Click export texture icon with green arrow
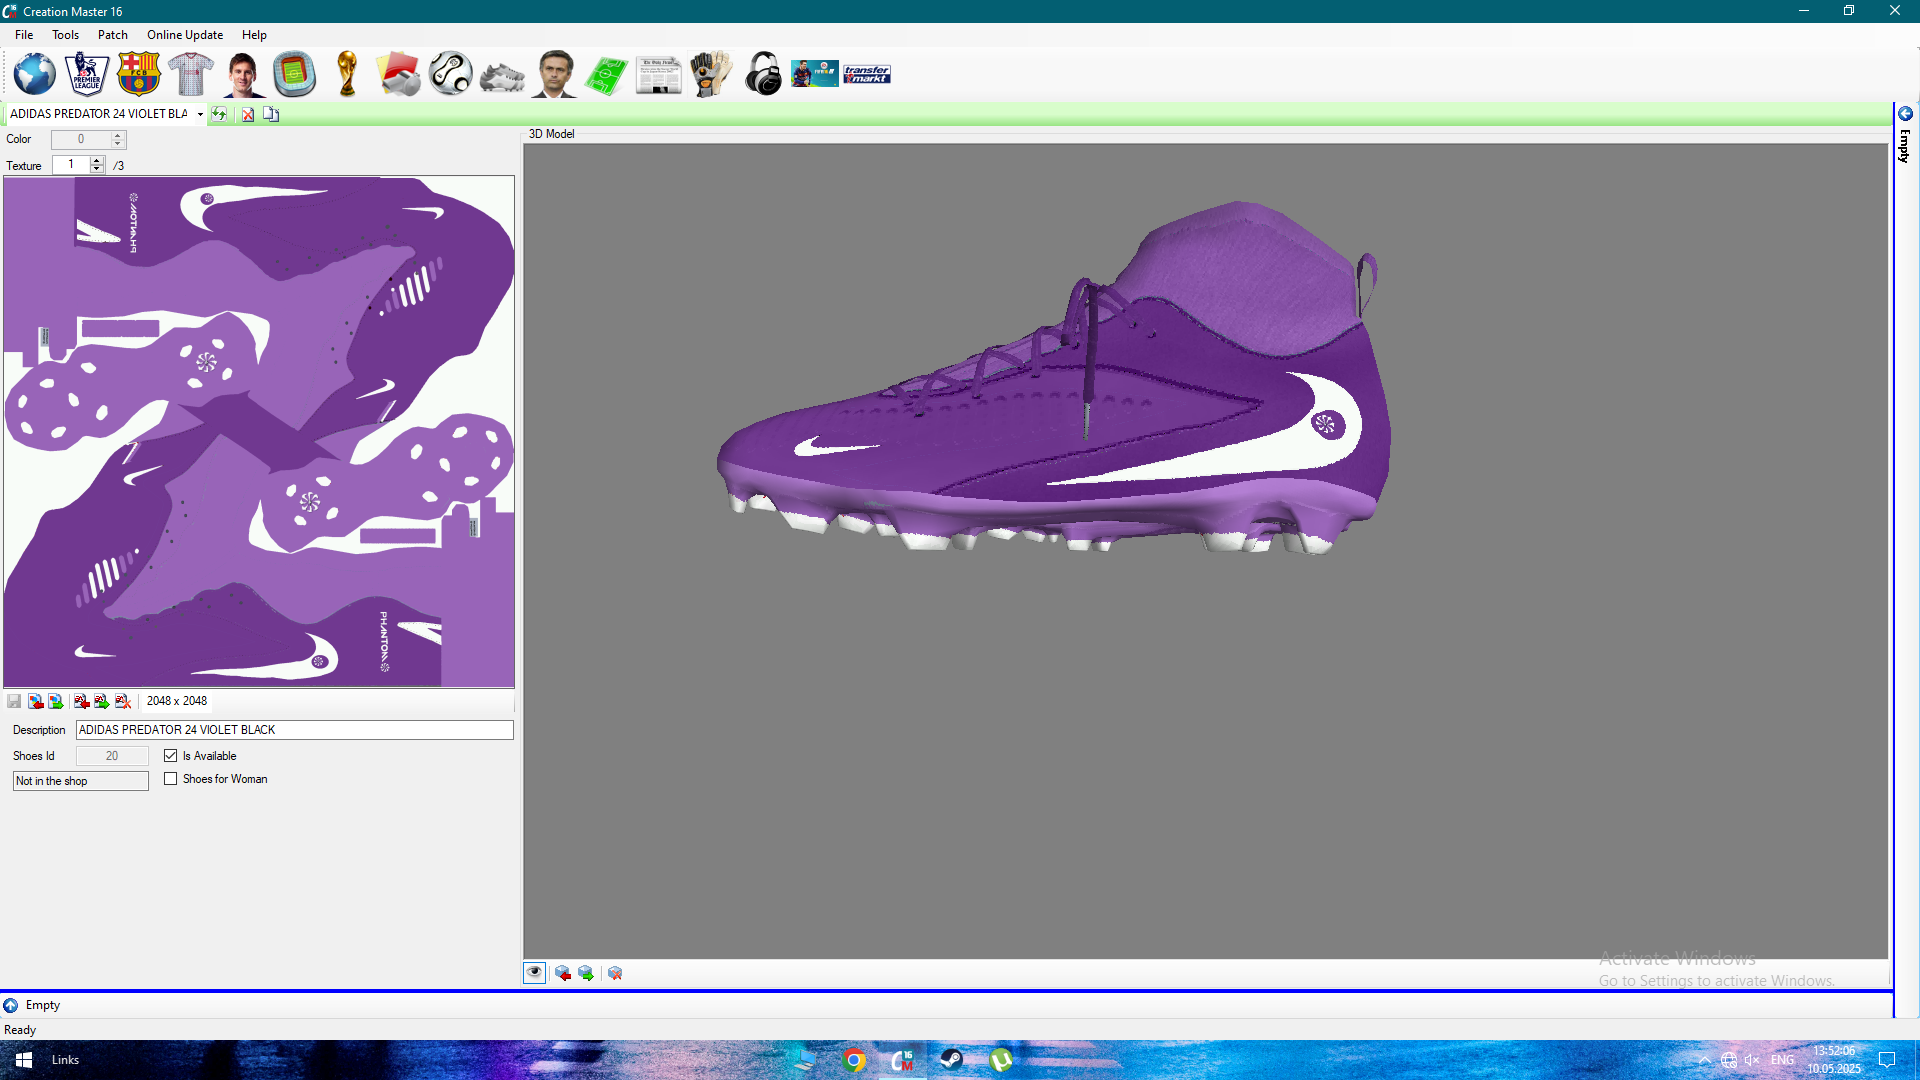 (56, 701)
